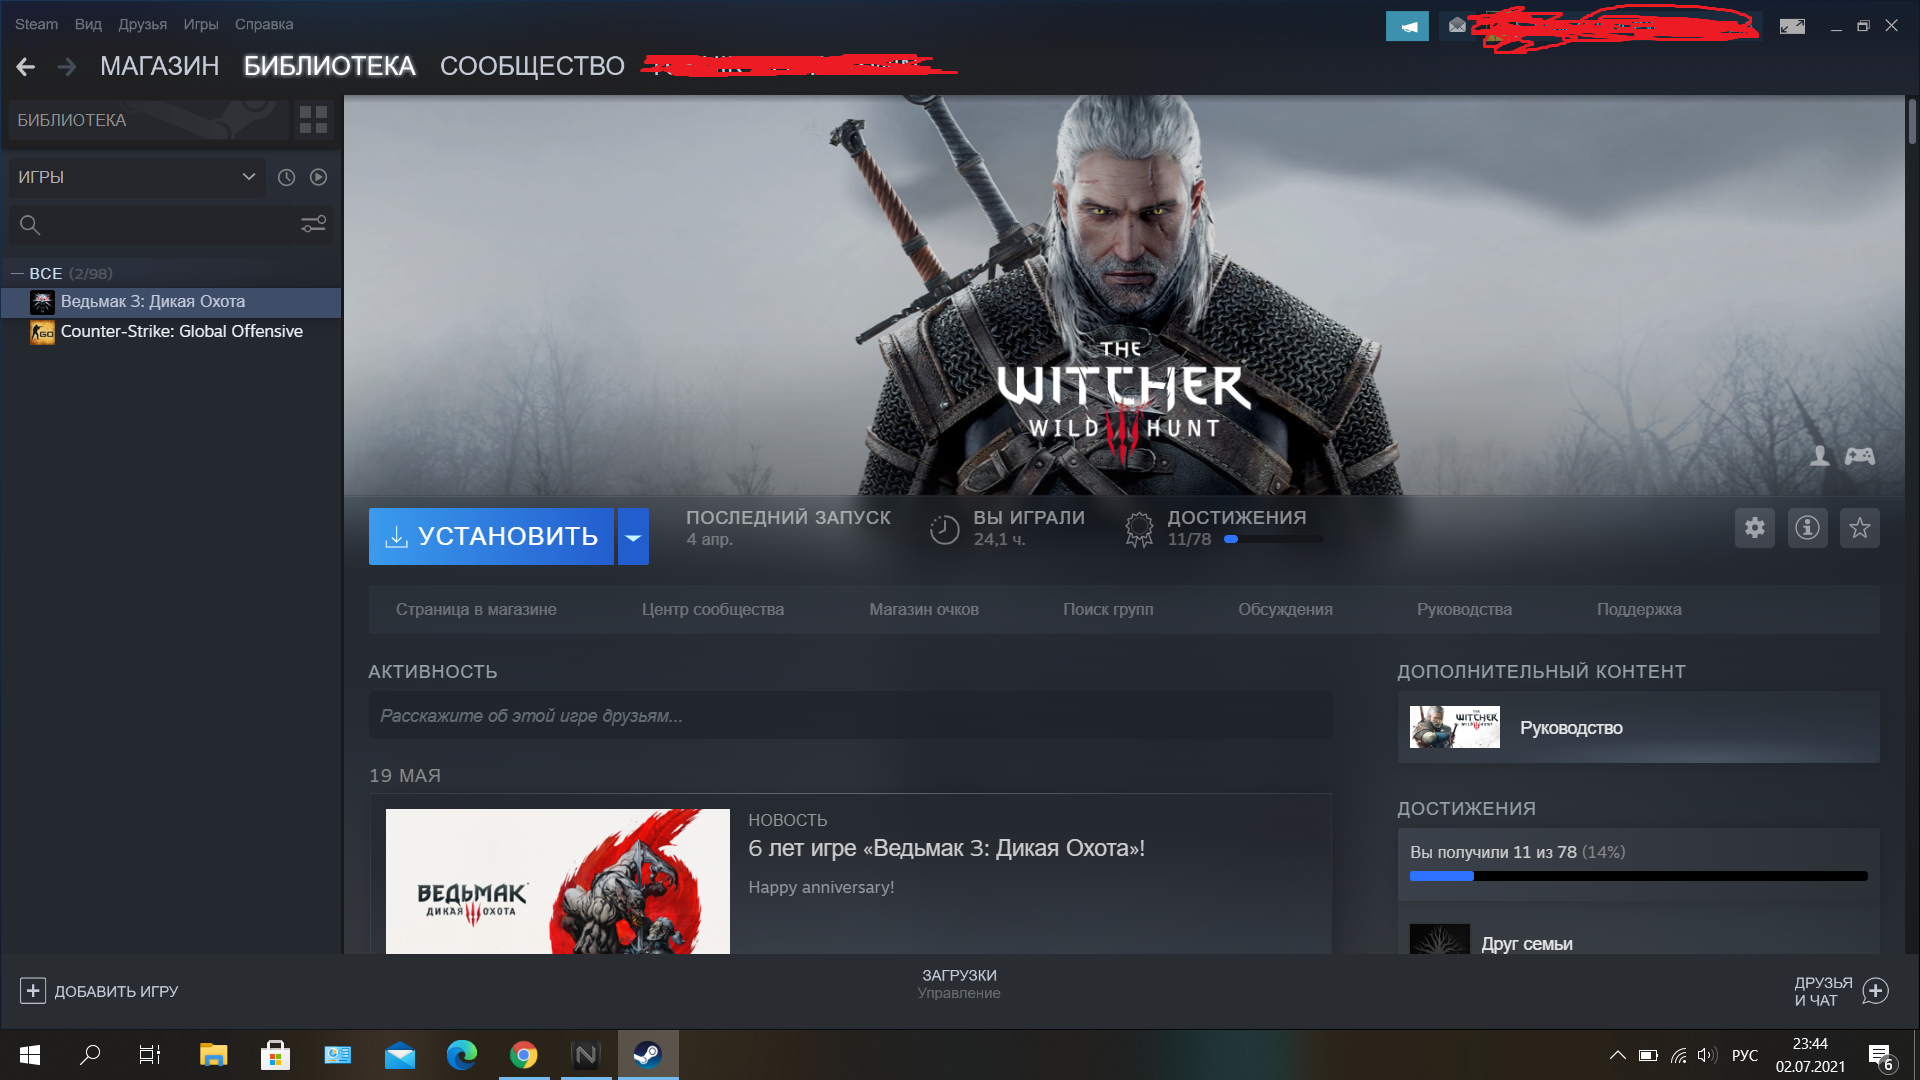Open Google Chrome from the taskbar
The width and height of the screenshot is (1920, 1080).
pyautogui.click(x=523, y=1055)
